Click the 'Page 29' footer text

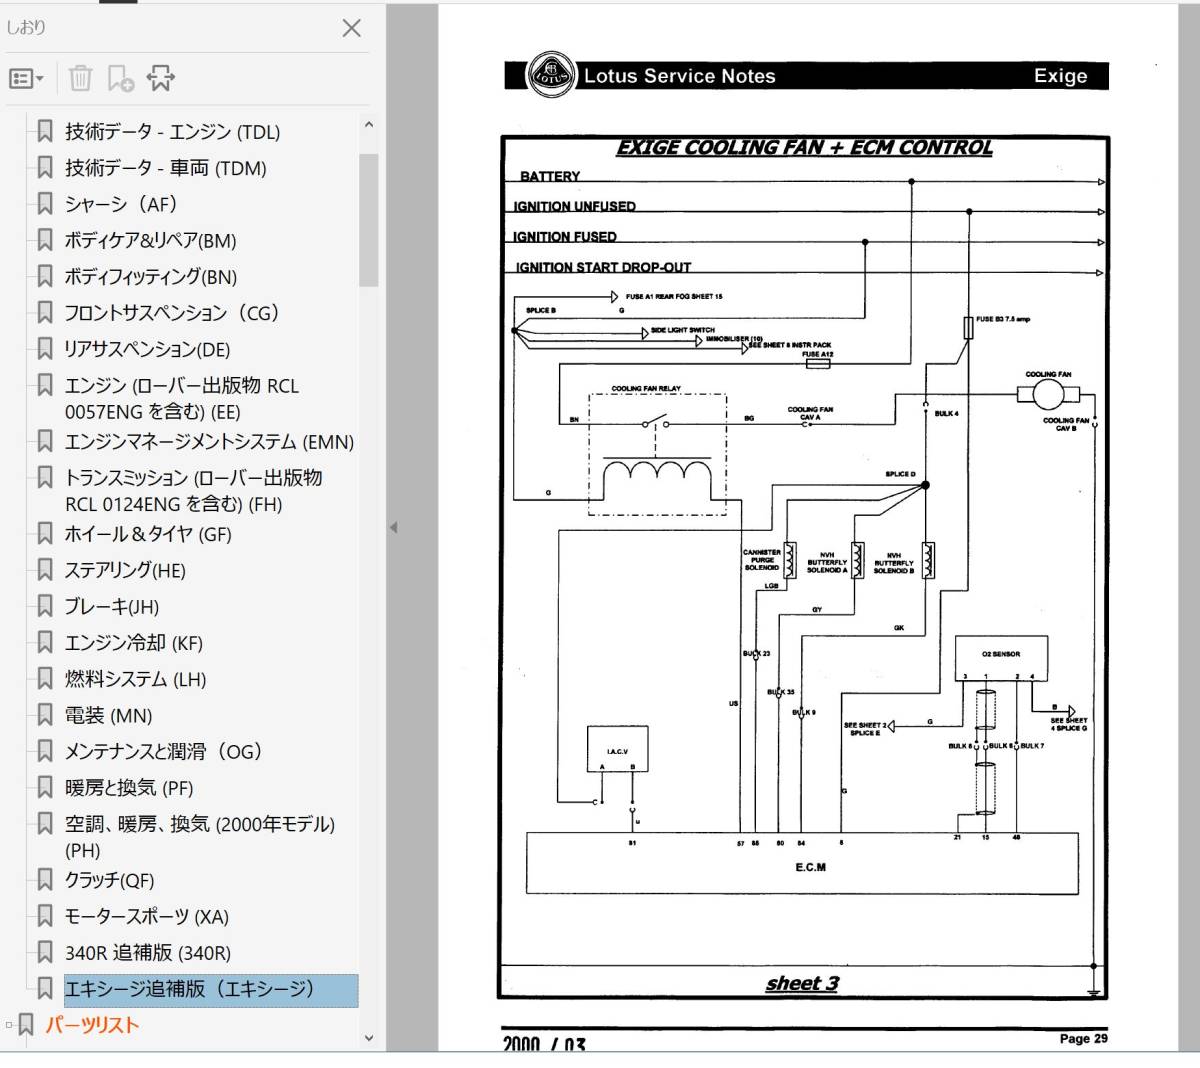point(1084,1039)
